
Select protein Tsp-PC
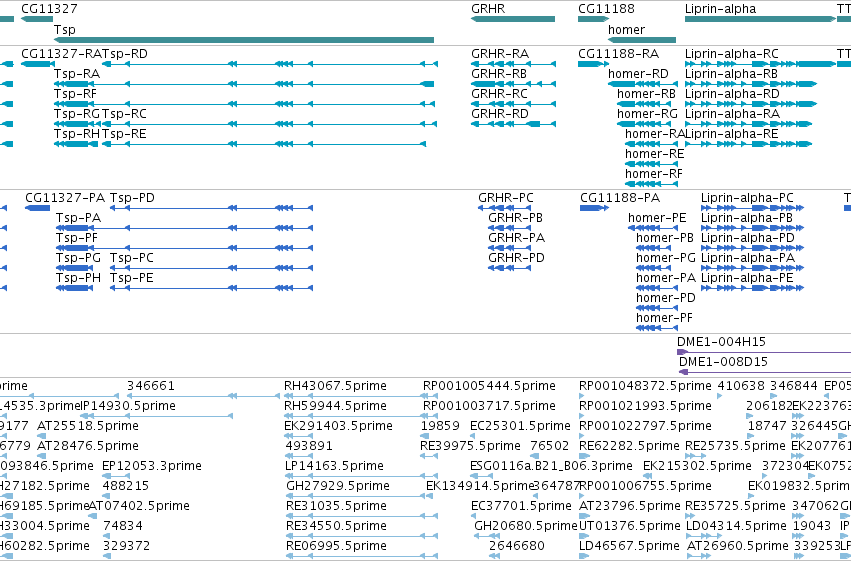click(212, 269)
